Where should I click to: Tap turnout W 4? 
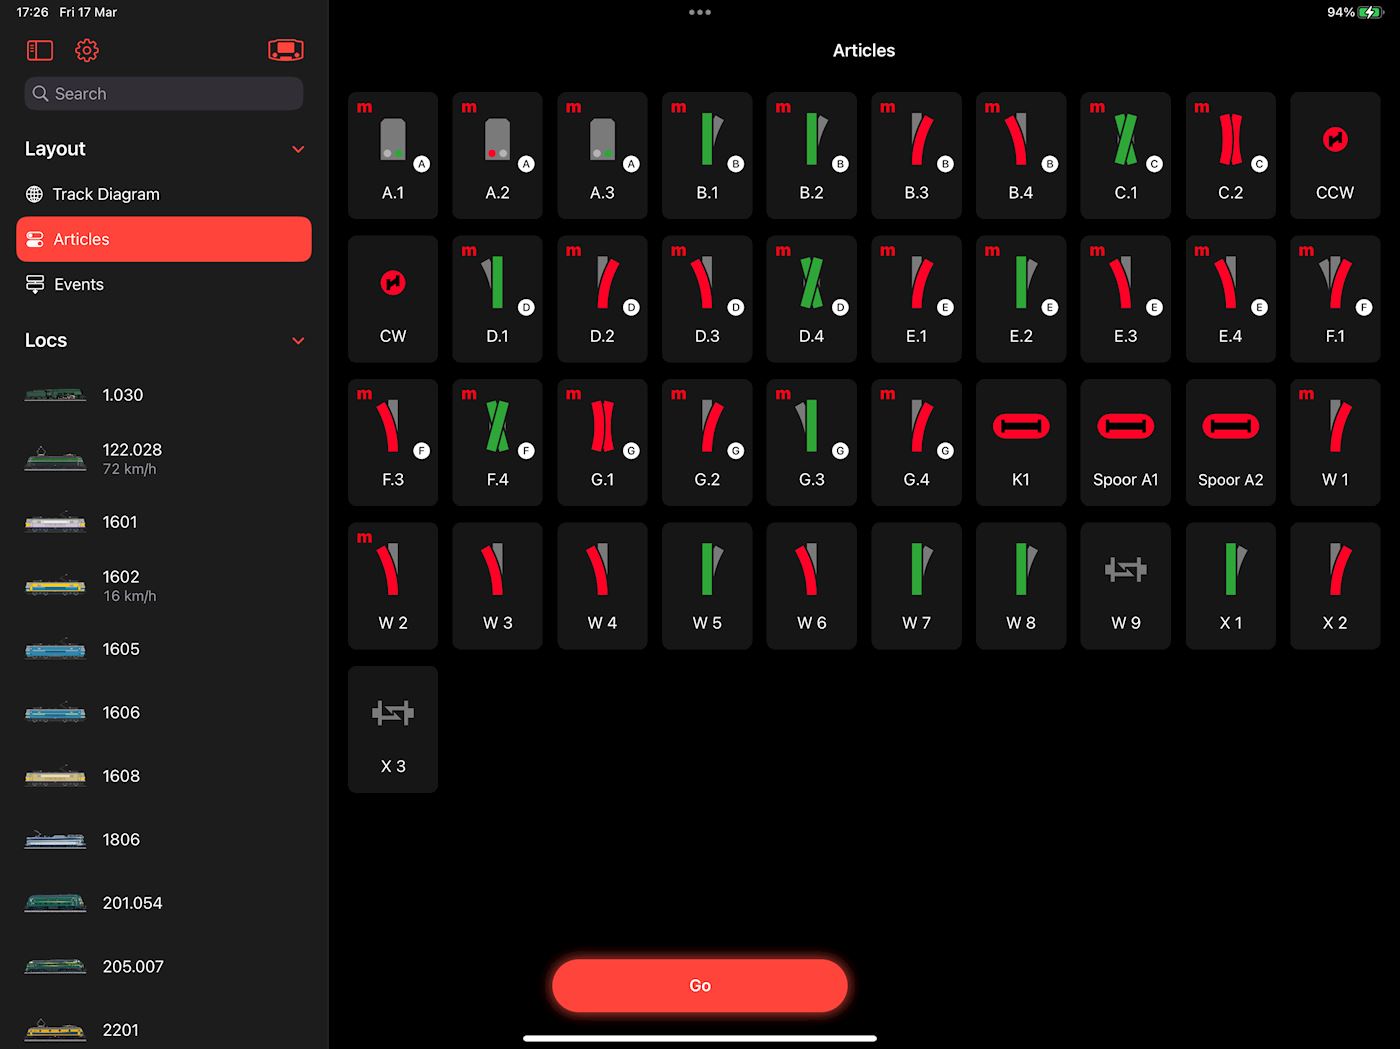pos(602,586)
